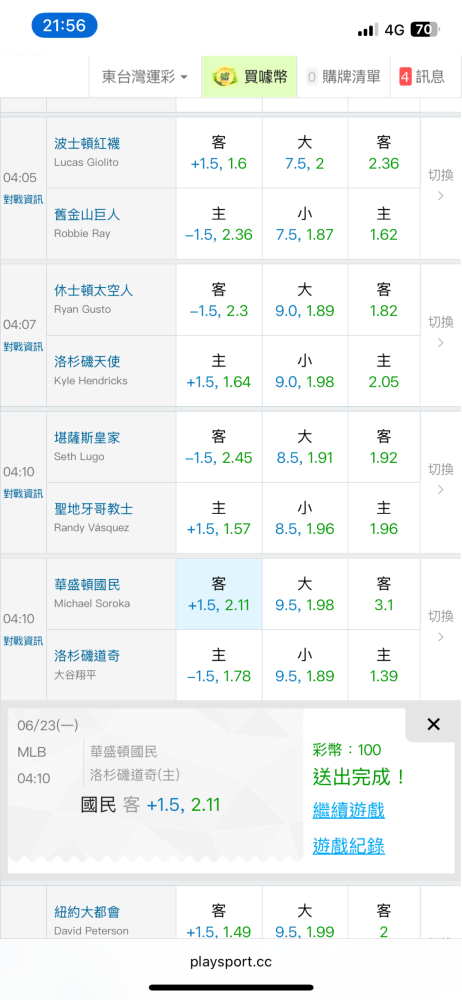Viewport: 462px width, 1000px height.
Task: Close the bet confirmation slip
Action: [433, 724]
